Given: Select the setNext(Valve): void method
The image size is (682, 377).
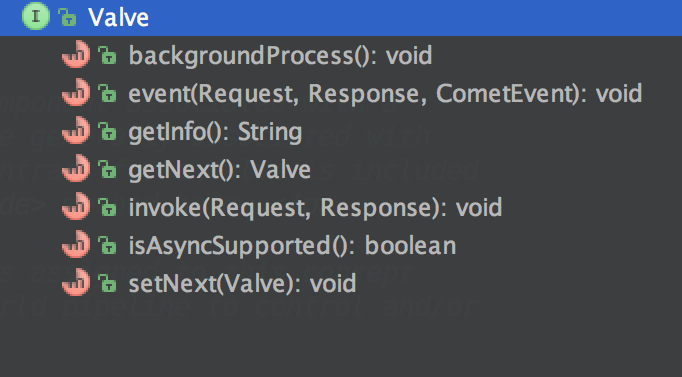Looking at the screenshot, I should pyautogui.click(x=242, y=284).
